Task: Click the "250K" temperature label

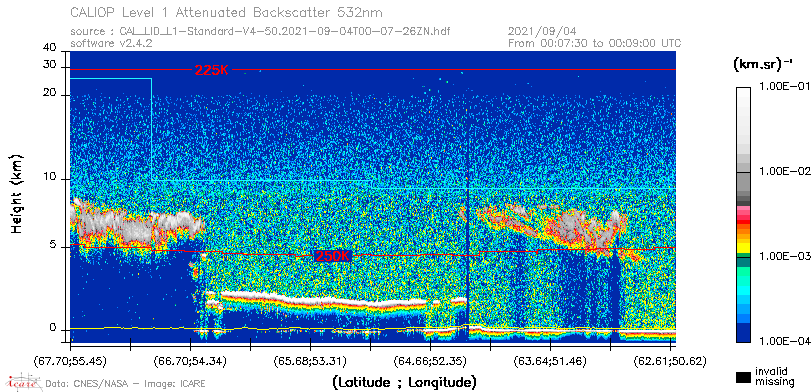Action: 333,256
